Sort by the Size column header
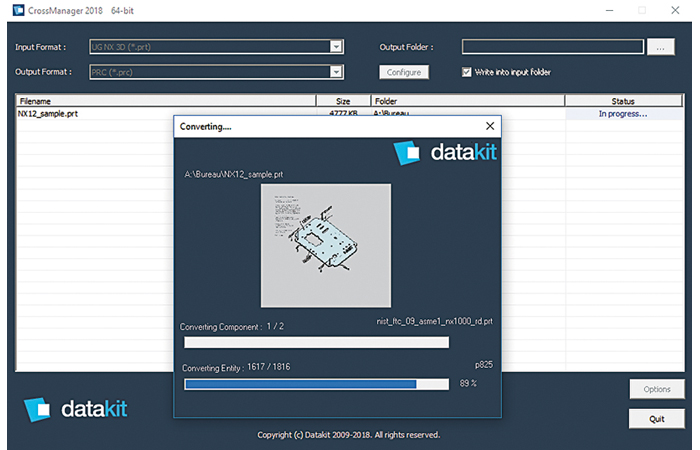This screenshot has width=700, height=450. [343, 101]
